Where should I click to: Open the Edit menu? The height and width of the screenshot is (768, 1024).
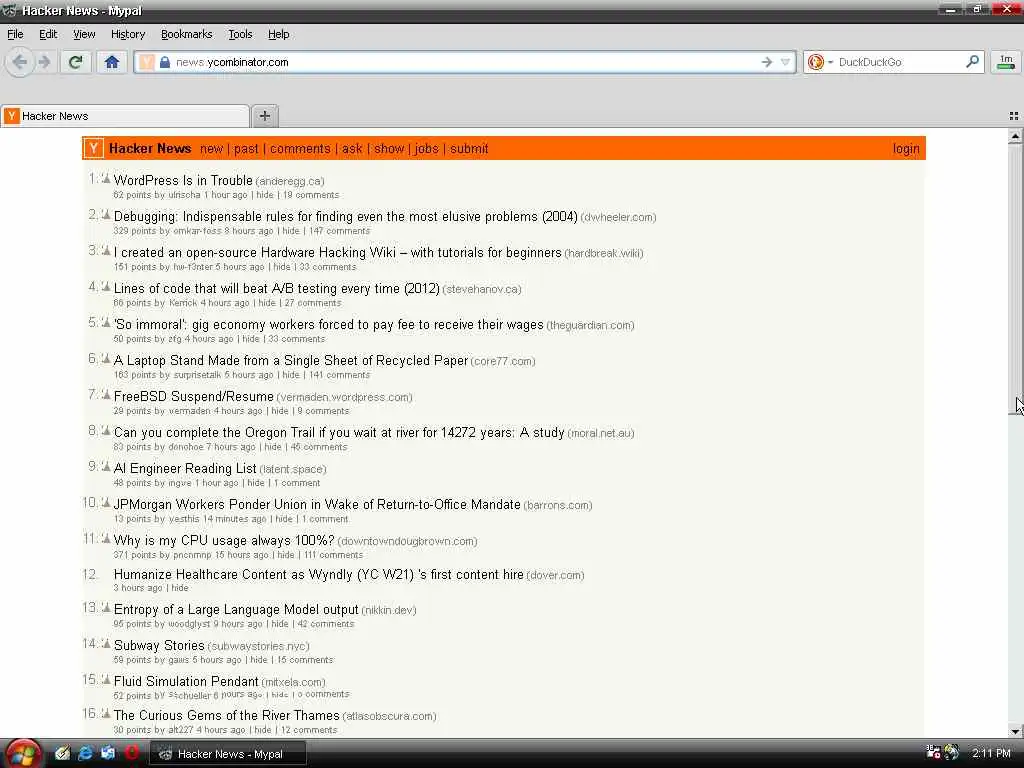pos(48,34)
